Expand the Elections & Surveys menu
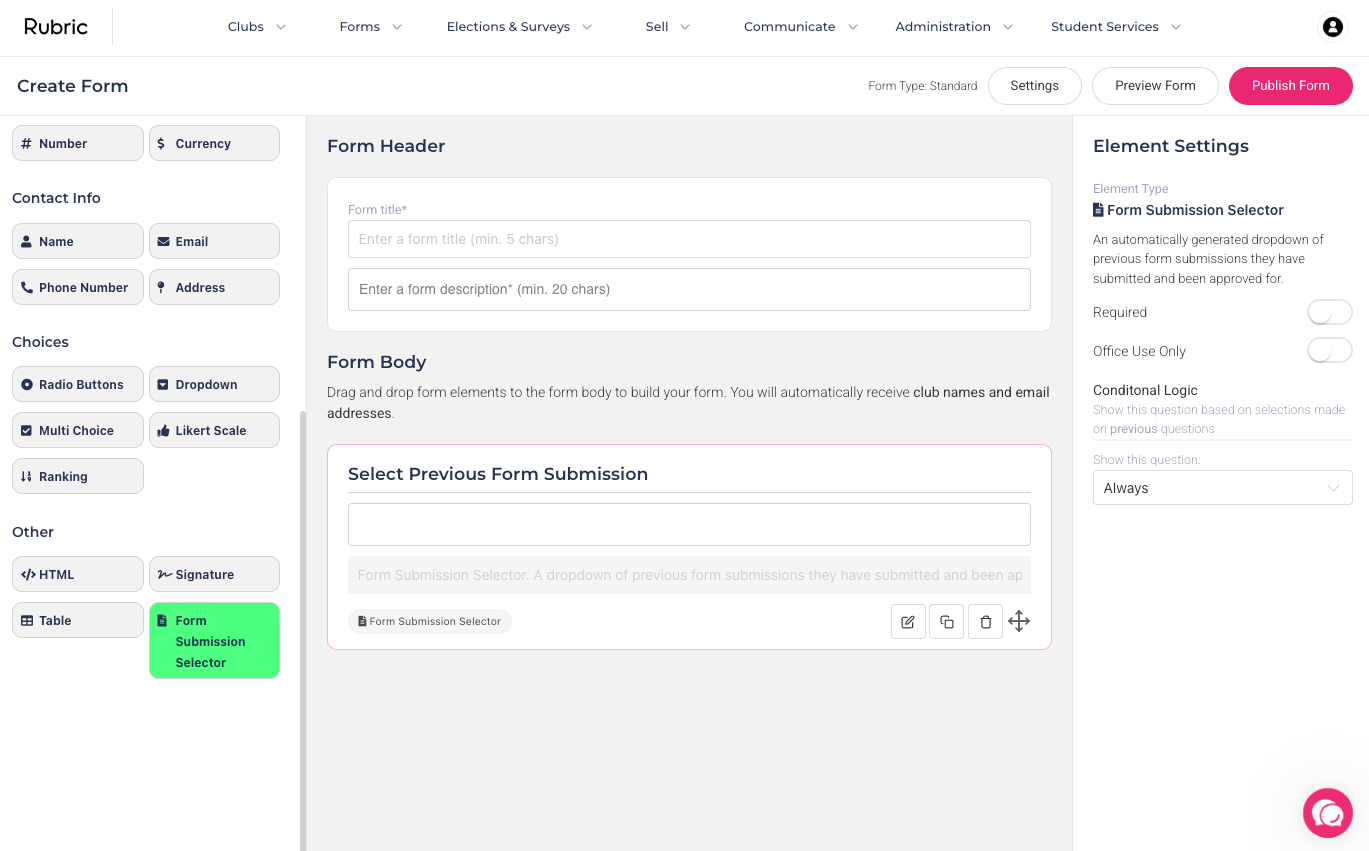This screenshot has width=1369, height=851. click(519, 27)
